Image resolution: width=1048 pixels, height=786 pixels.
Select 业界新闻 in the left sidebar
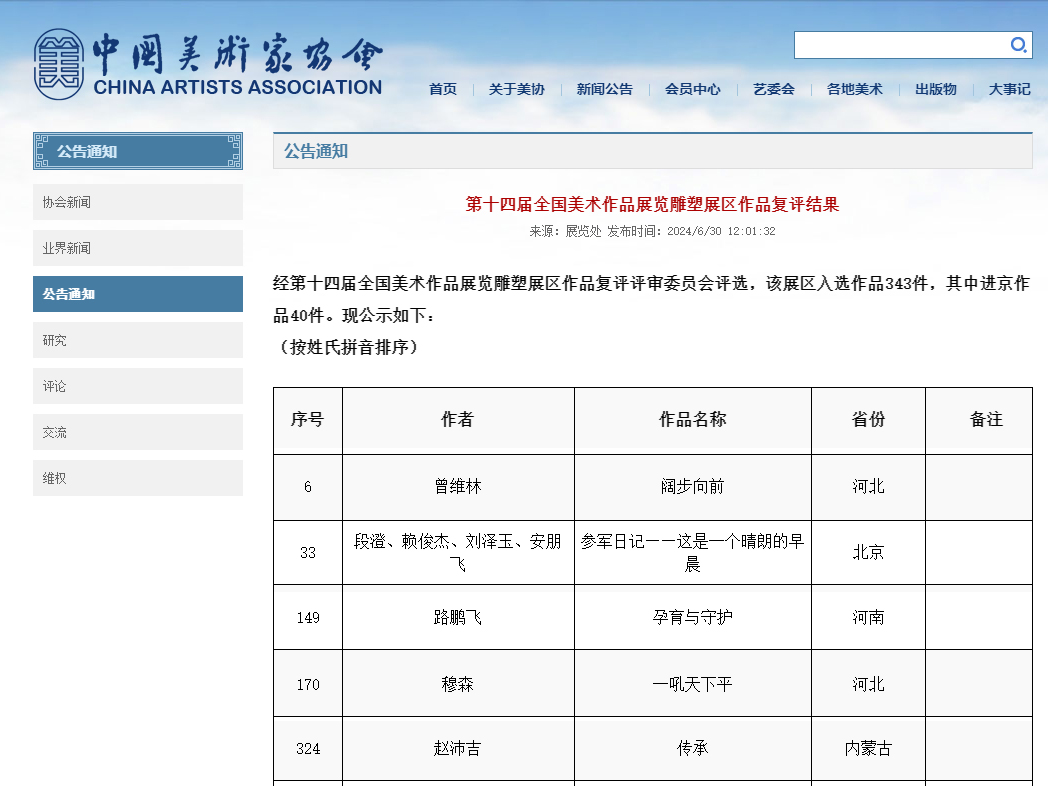pos(138,248)
